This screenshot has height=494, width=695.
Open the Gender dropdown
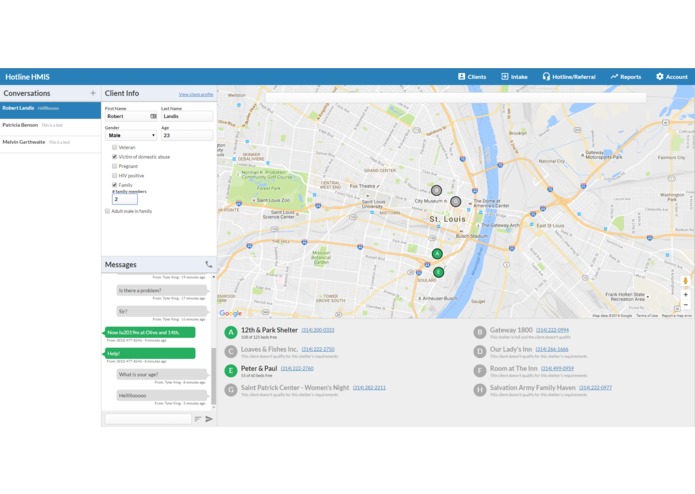[x=131, y=135]
